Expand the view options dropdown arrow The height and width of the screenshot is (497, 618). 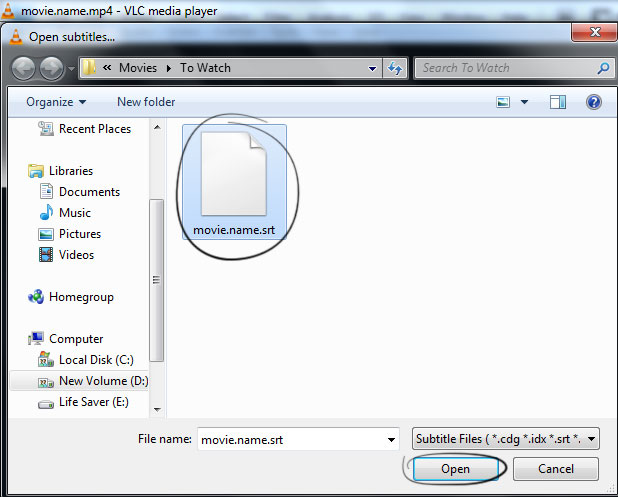coord(525,102)
